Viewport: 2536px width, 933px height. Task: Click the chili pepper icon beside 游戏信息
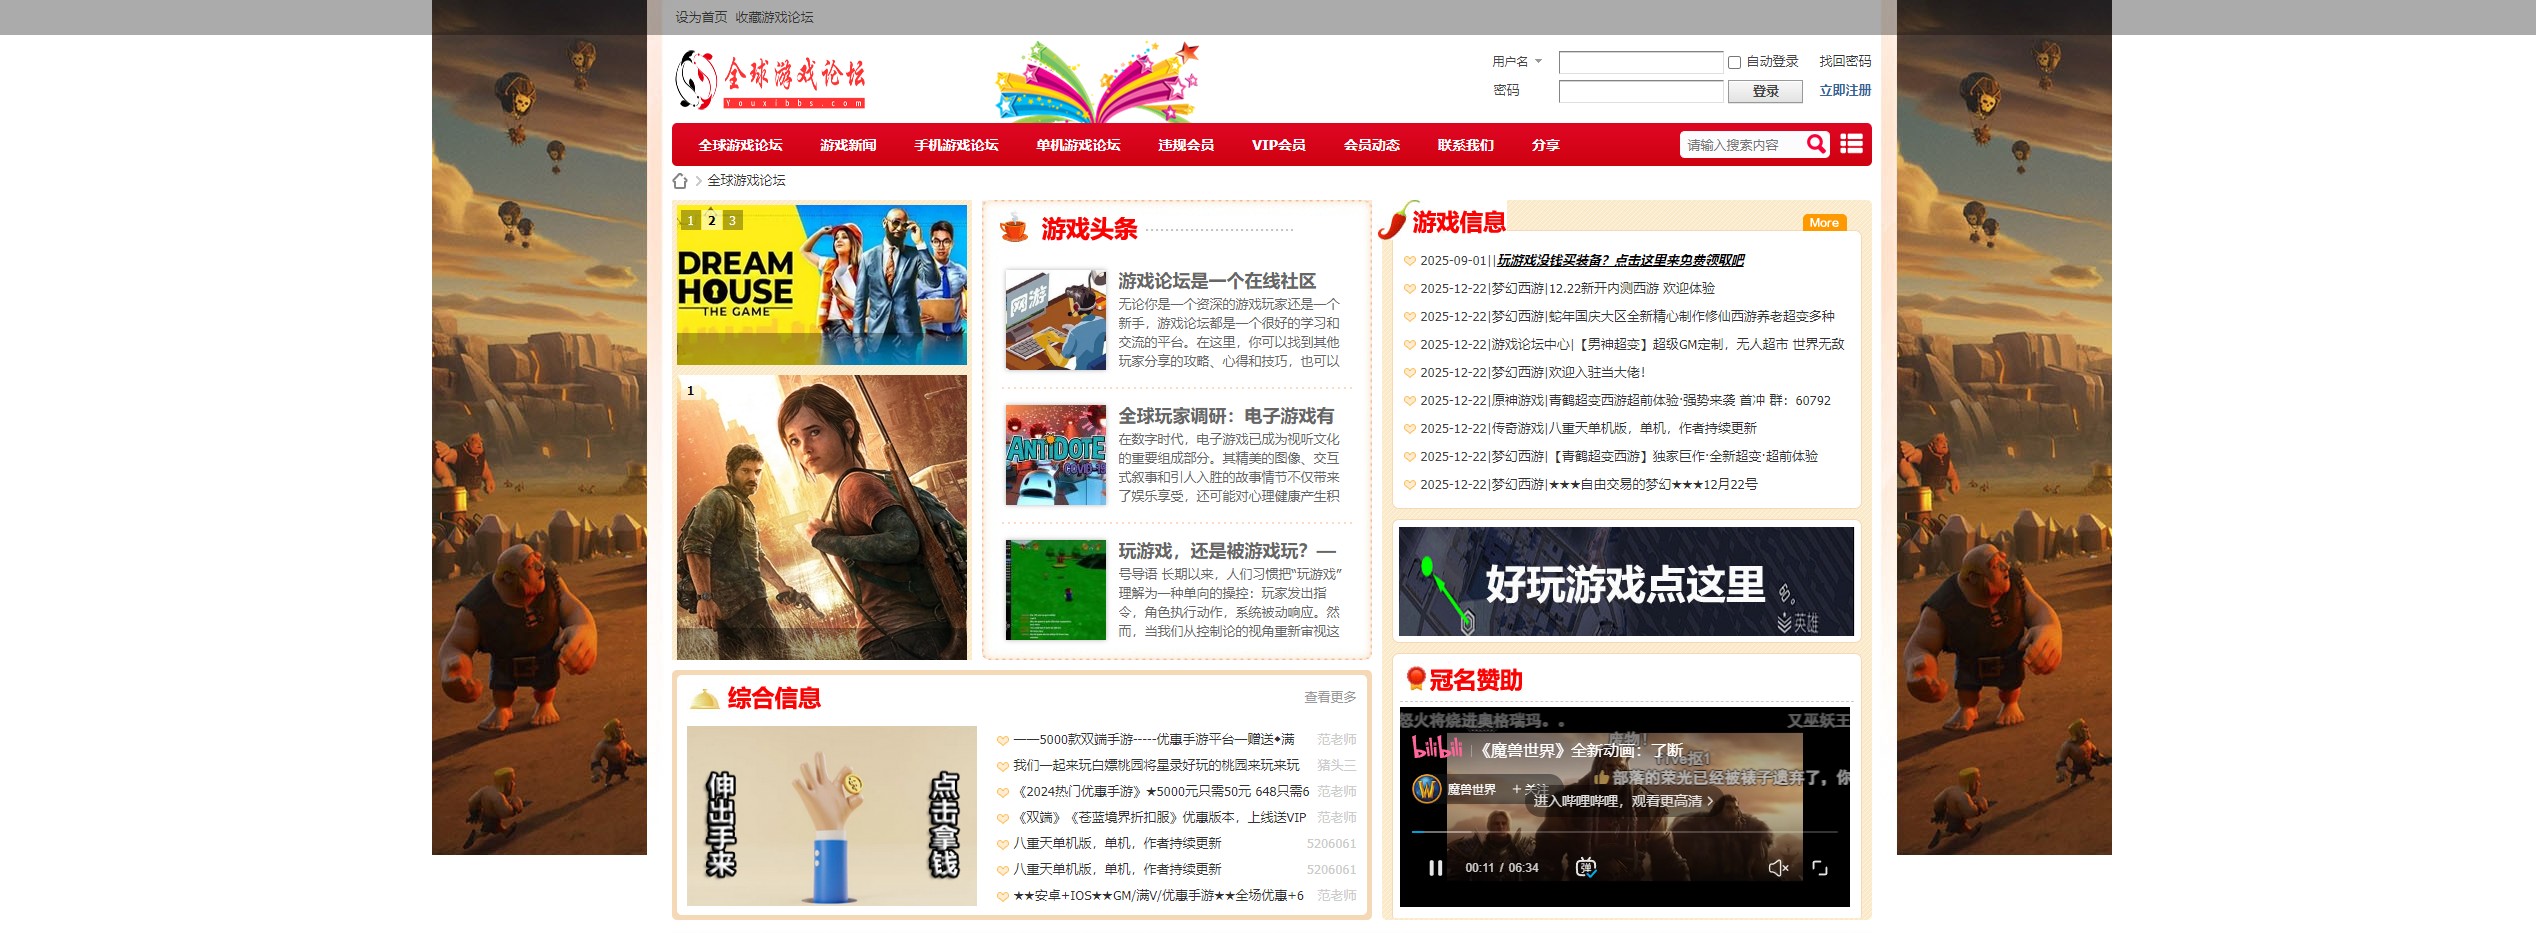(x=1398, y=222)
